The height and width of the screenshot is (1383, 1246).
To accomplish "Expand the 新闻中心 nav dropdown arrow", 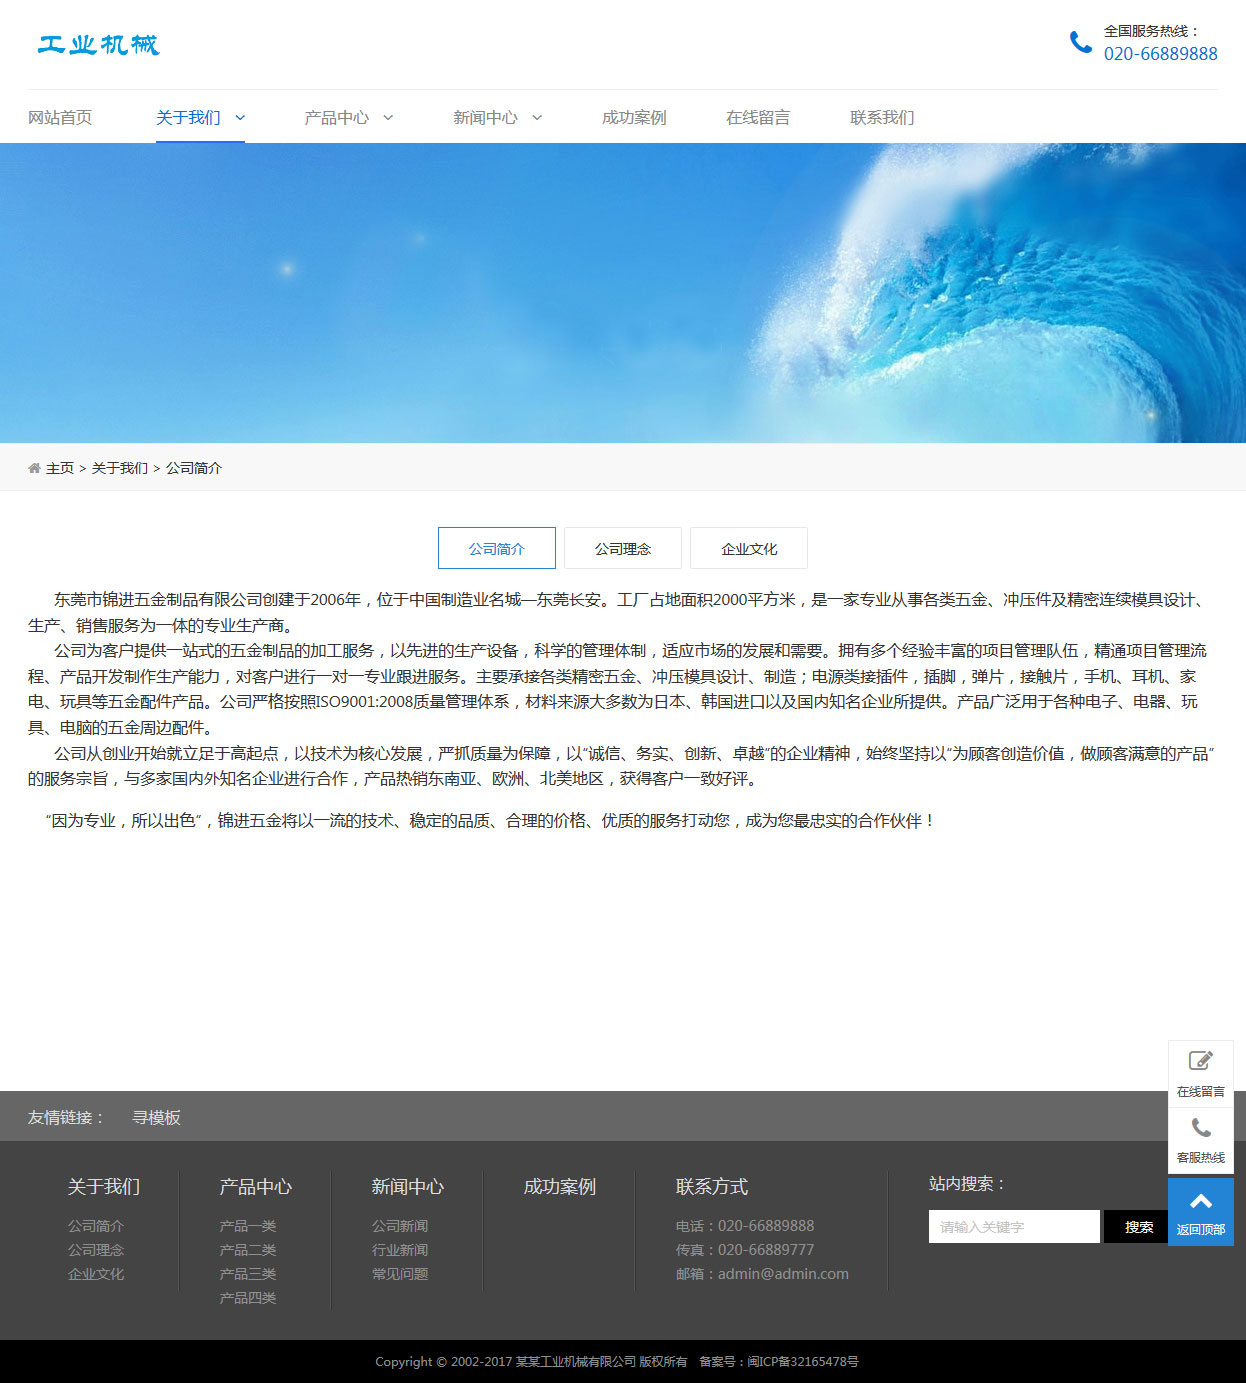I will [537, 118].
